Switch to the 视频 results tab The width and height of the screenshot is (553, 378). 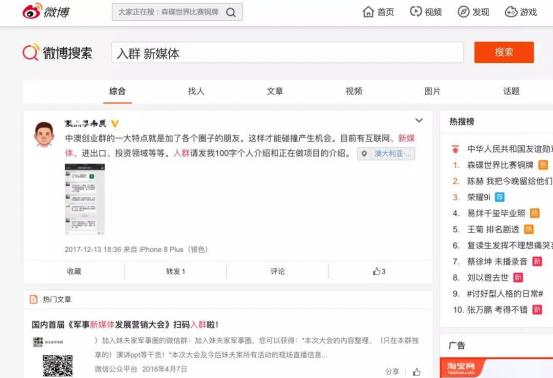(354, 91)
